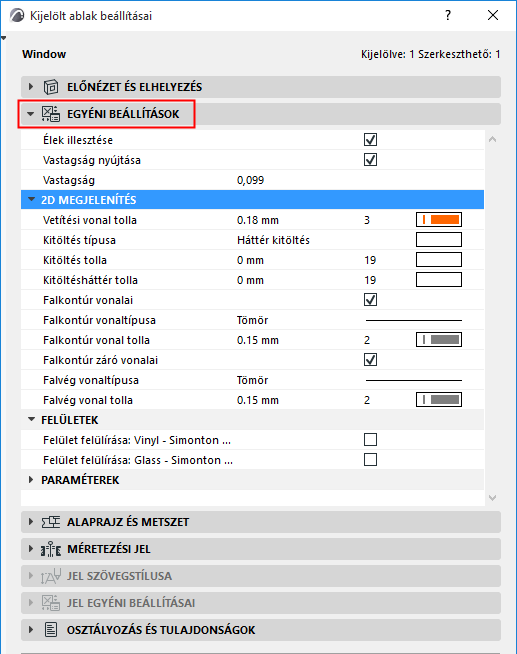Click the parameter list scroll down arrow
Screen dimensions: 517x654
click(x=492, y=498)
